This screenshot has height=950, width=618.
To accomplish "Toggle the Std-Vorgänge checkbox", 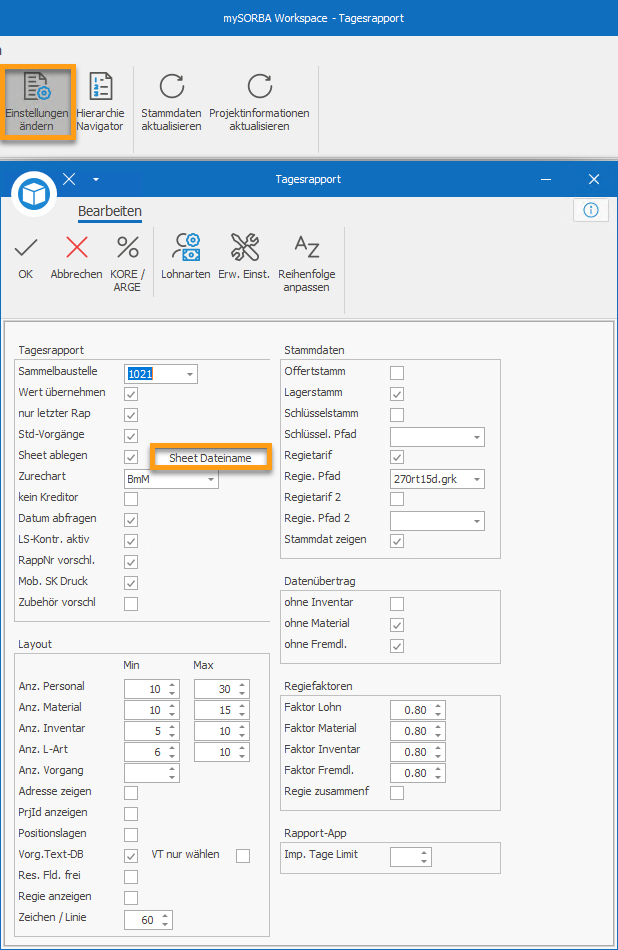I will coord(131,436).
